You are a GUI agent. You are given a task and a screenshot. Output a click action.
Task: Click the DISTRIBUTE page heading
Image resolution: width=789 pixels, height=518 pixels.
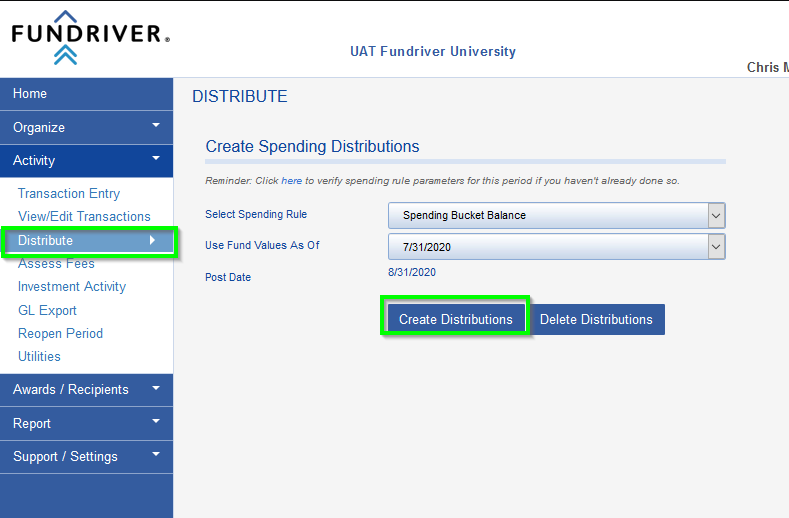click(240, 96)
